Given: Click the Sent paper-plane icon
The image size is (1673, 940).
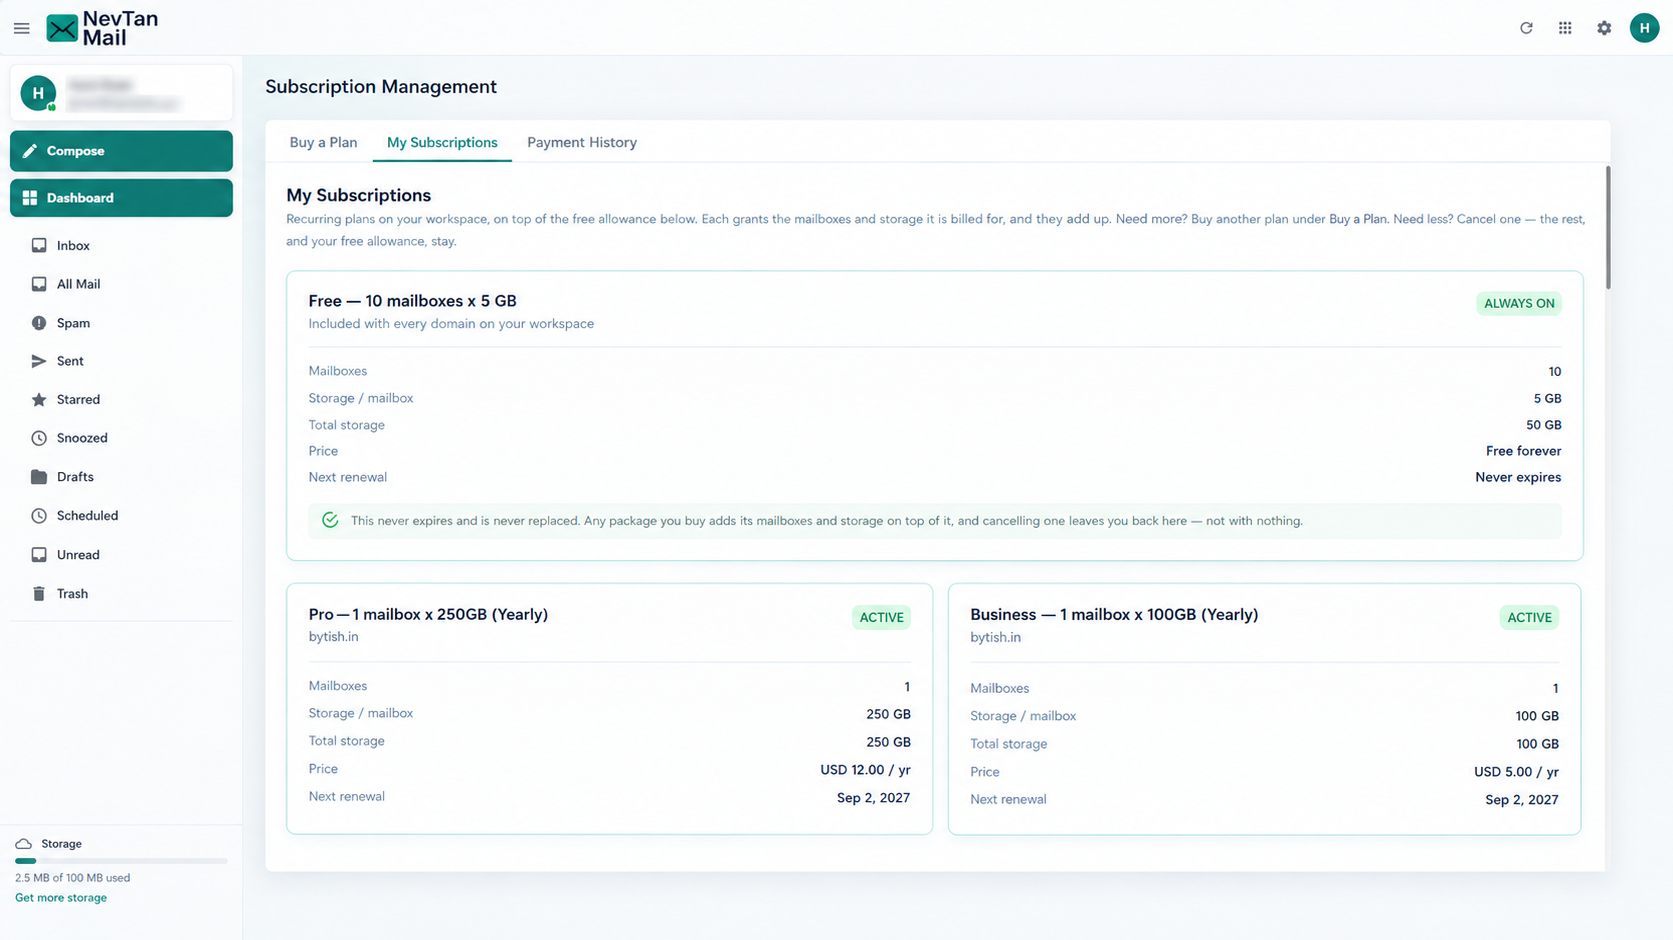Looking at the screenshot, I should (x=39, y=361).
